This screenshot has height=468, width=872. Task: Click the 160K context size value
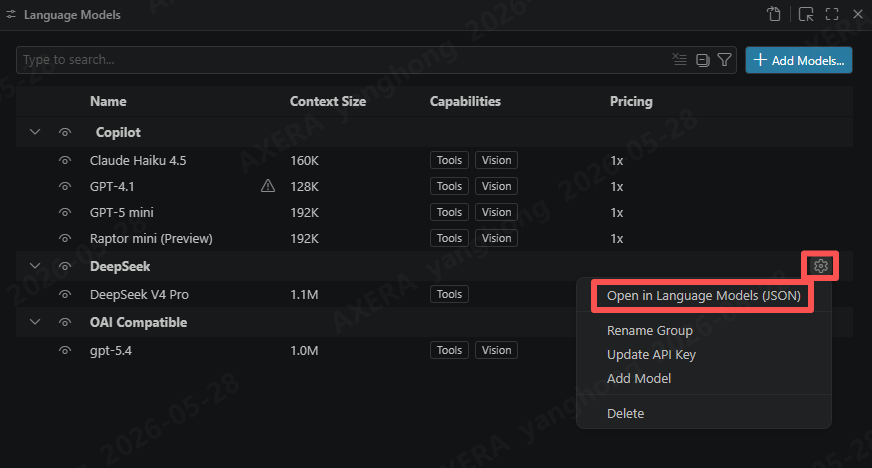point(304,161)
